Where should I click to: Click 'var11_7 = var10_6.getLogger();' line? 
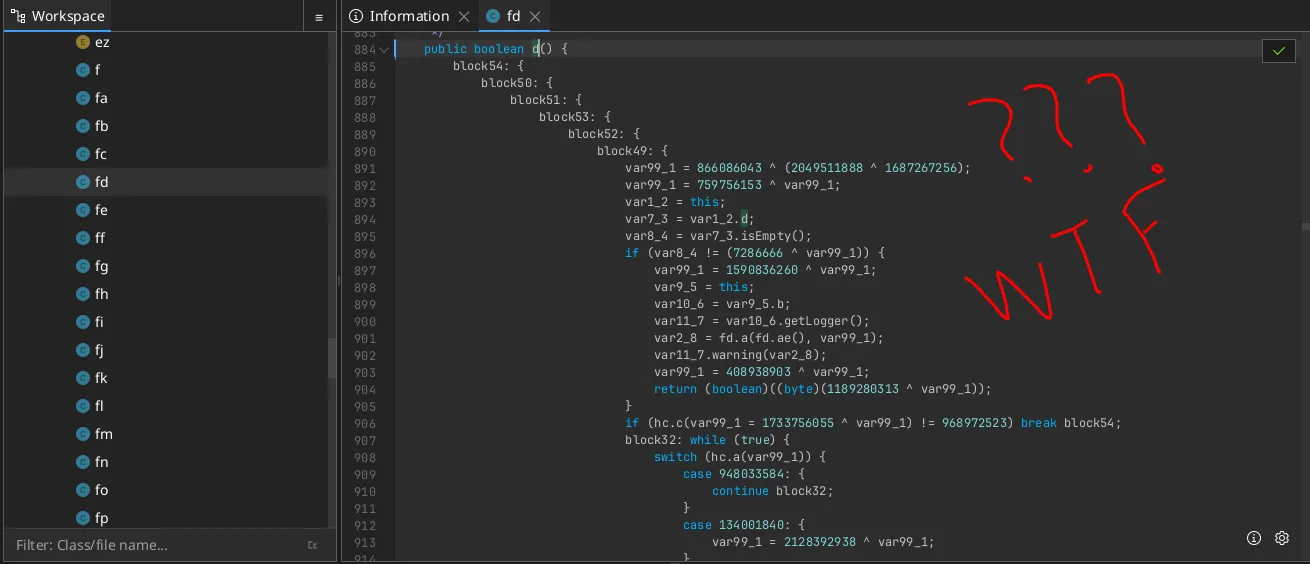[762, 321]
